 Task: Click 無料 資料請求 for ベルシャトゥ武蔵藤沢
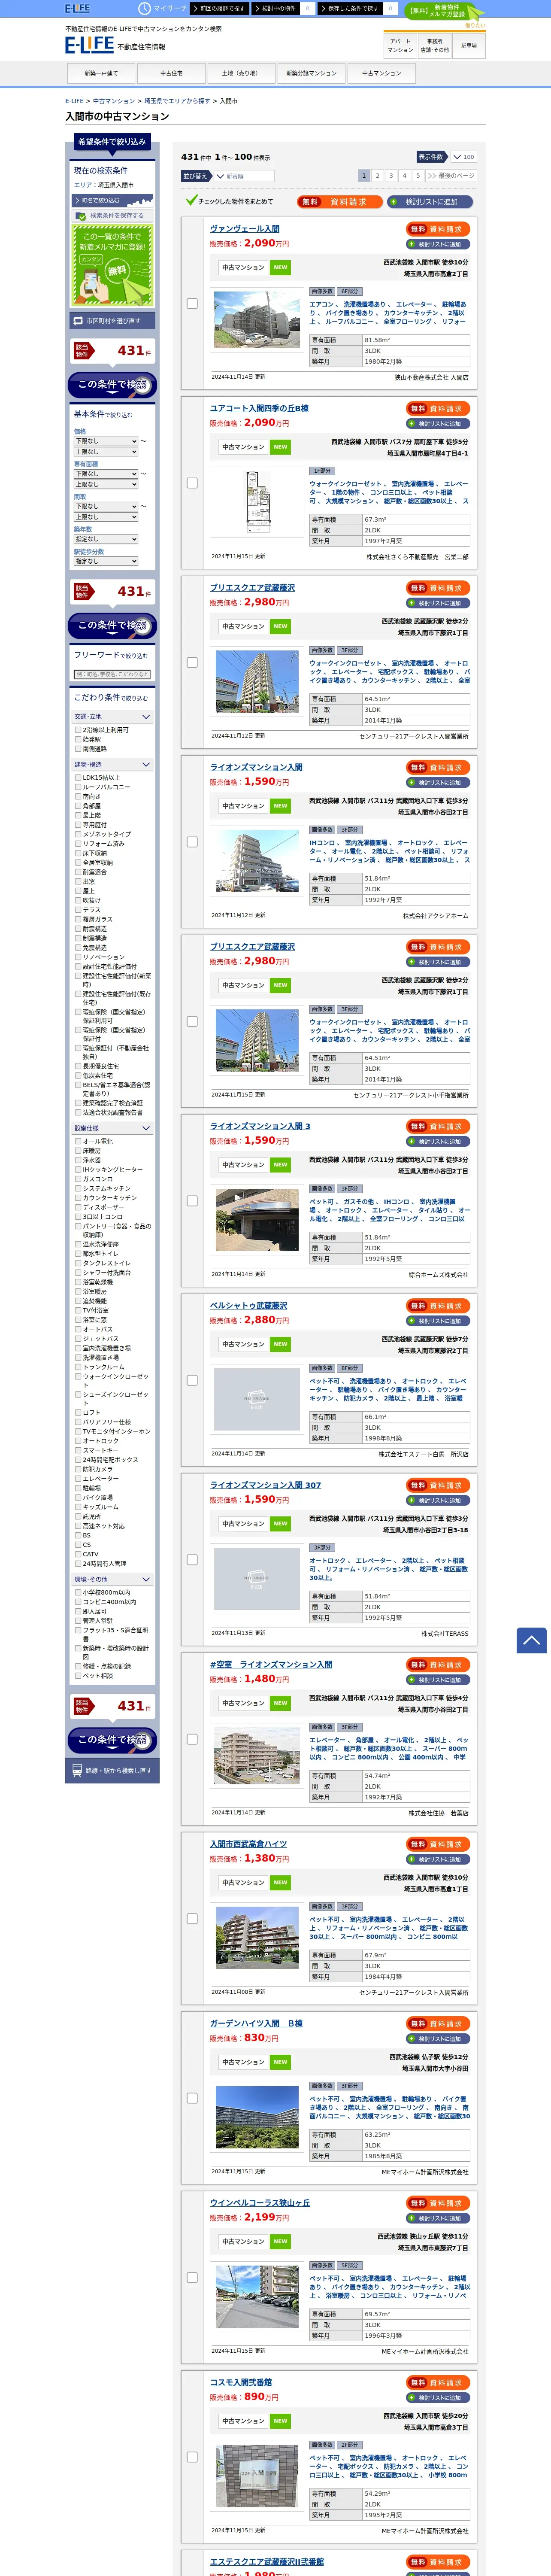(438, 1305)
